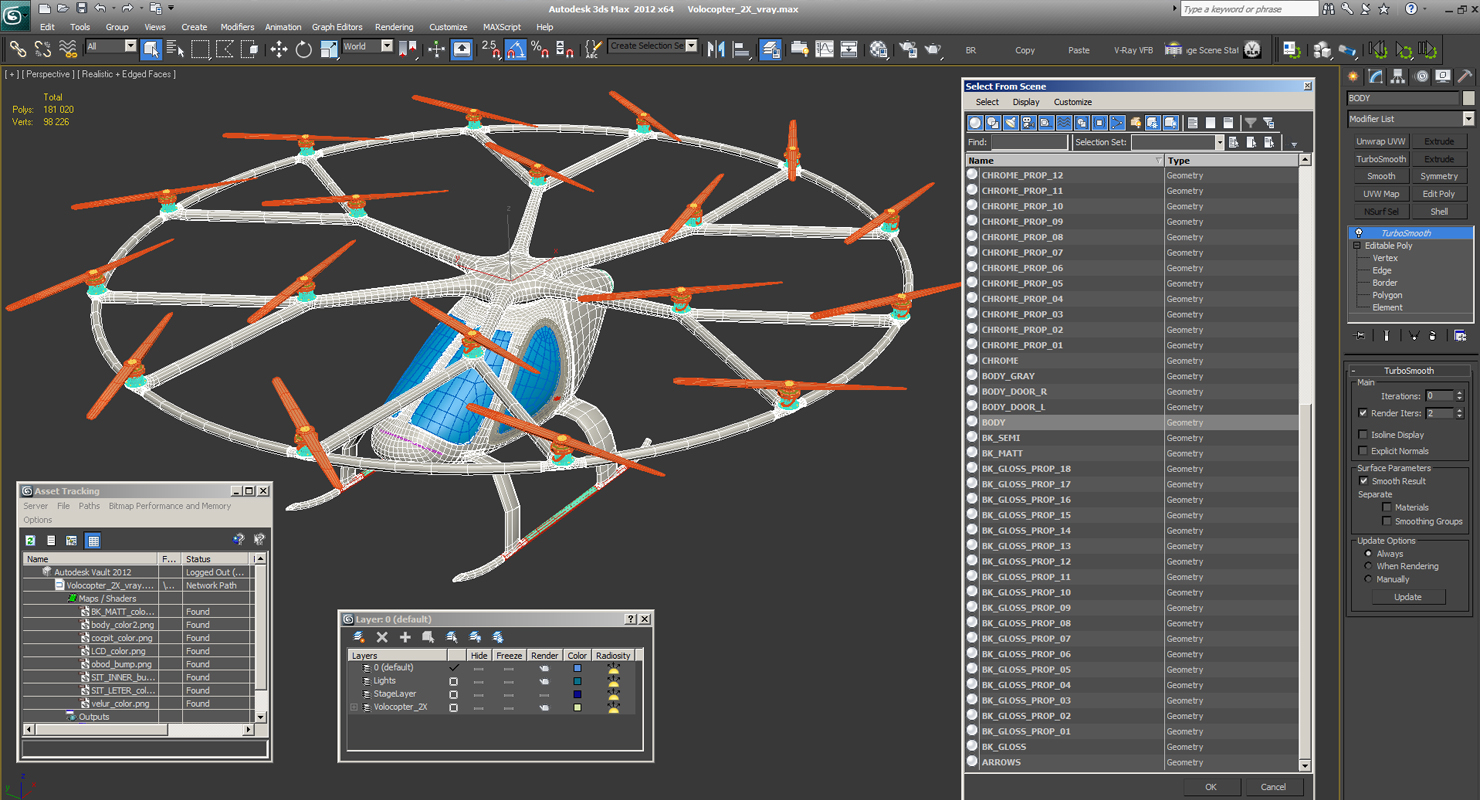The image size is (1480, 800).
Task: Open the Utilities hammer tab
Action: 1464,76
